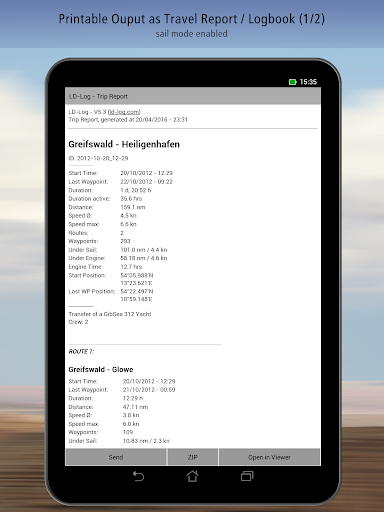Select the ROUTE 1 section label
384x512 pixels.
click(81, 352)
